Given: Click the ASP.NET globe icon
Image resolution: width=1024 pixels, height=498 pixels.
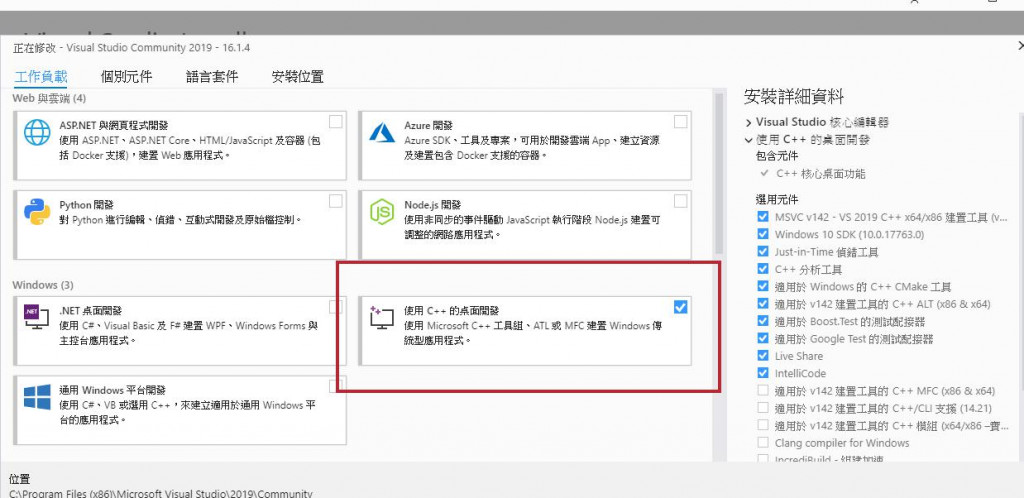Looking at the screenshot, I should (37, 132).
